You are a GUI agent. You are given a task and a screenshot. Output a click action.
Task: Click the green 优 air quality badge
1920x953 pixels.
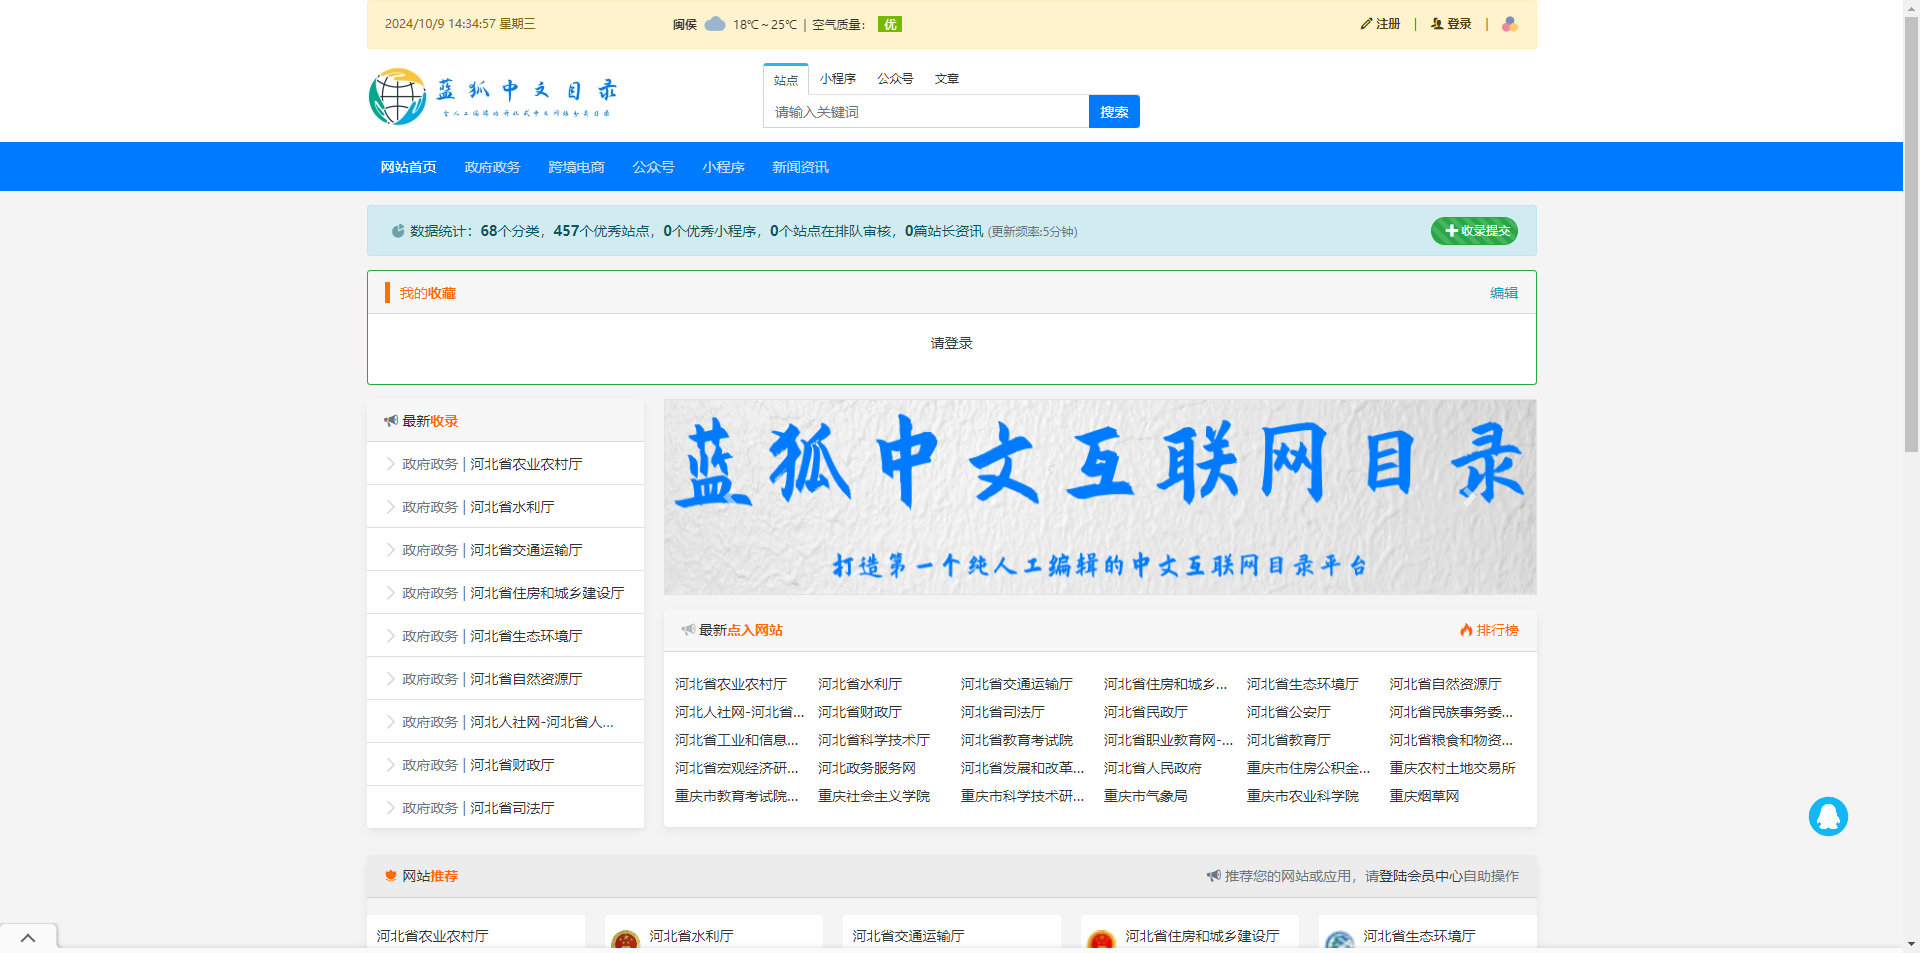coord(889,24)
